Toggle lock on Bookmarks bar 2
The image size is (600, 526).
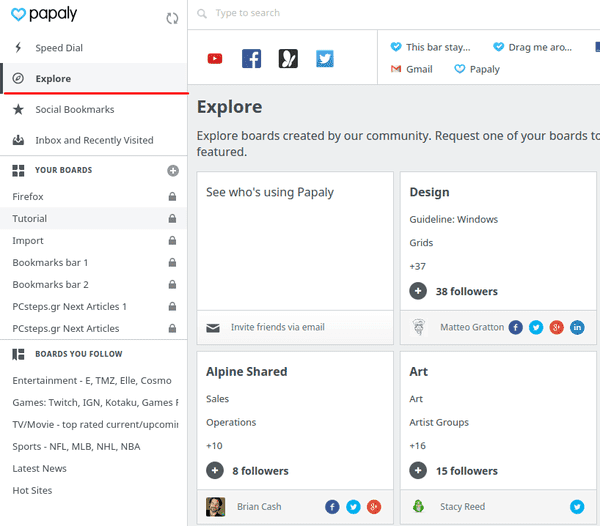[x=173, y=285]
